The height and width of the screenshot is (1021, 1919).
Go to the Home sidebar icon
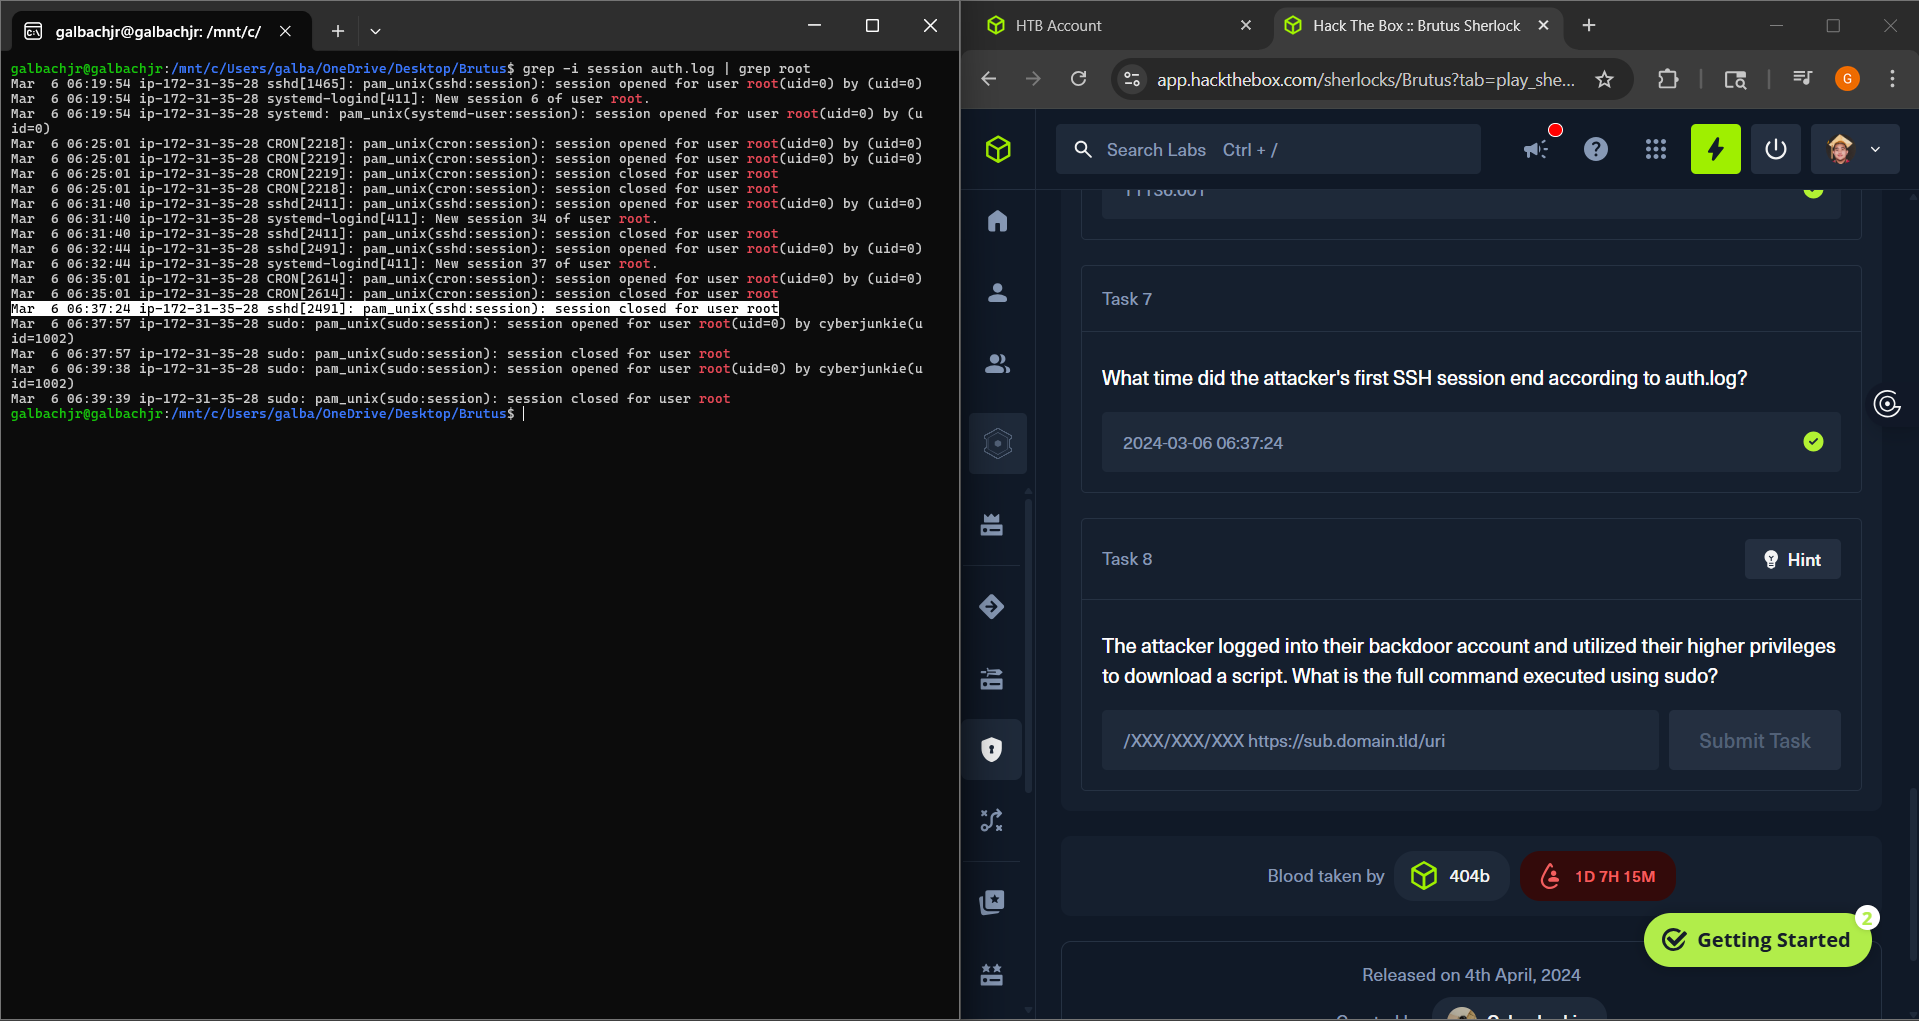click(x=998, y=221)
